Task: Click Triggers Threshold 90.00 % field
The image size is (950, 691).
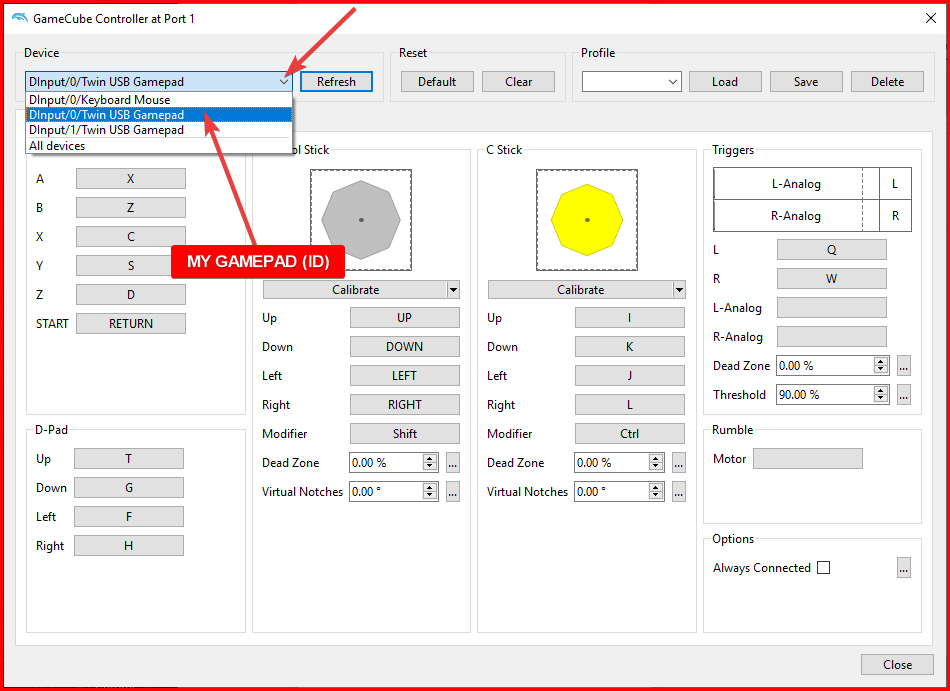Action: pyautogui.click(x=825, y=395)
